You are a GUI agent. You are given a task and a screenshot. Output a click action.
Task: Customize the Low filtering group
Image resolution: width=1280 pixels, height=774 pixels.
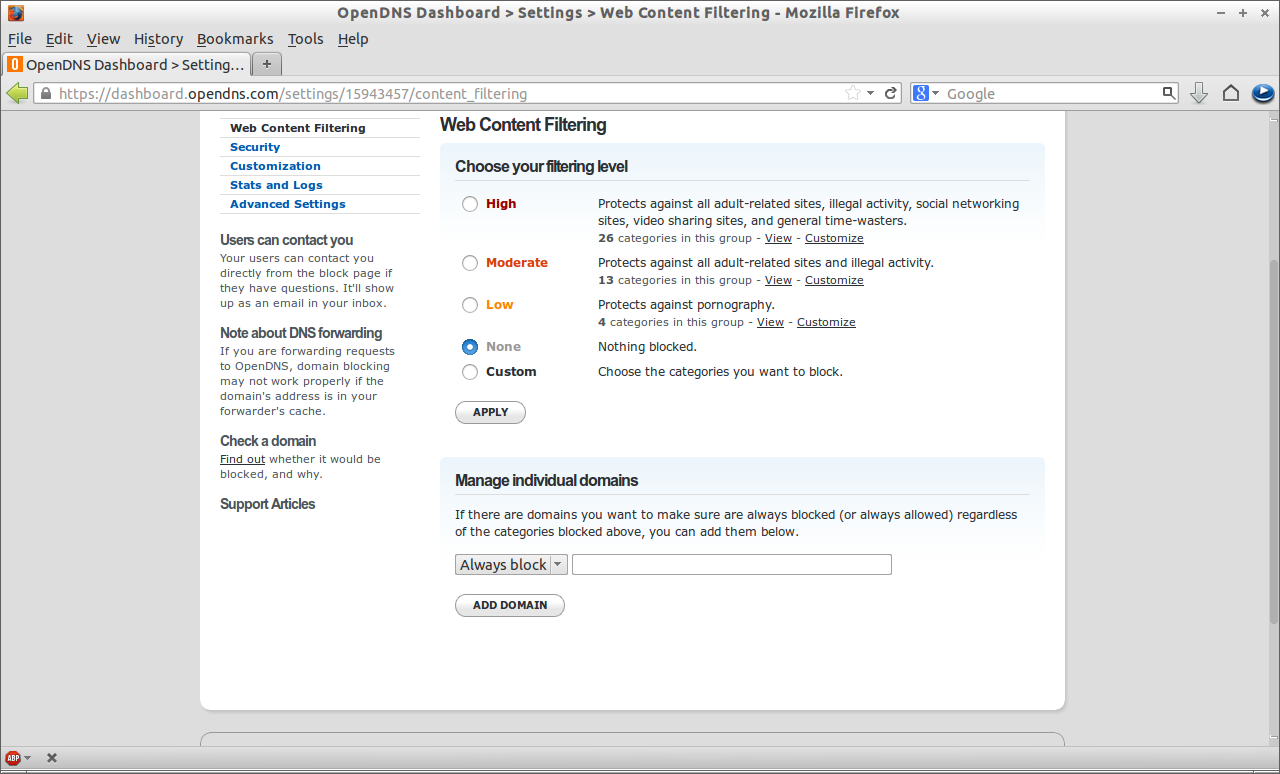tap(826, 323)
